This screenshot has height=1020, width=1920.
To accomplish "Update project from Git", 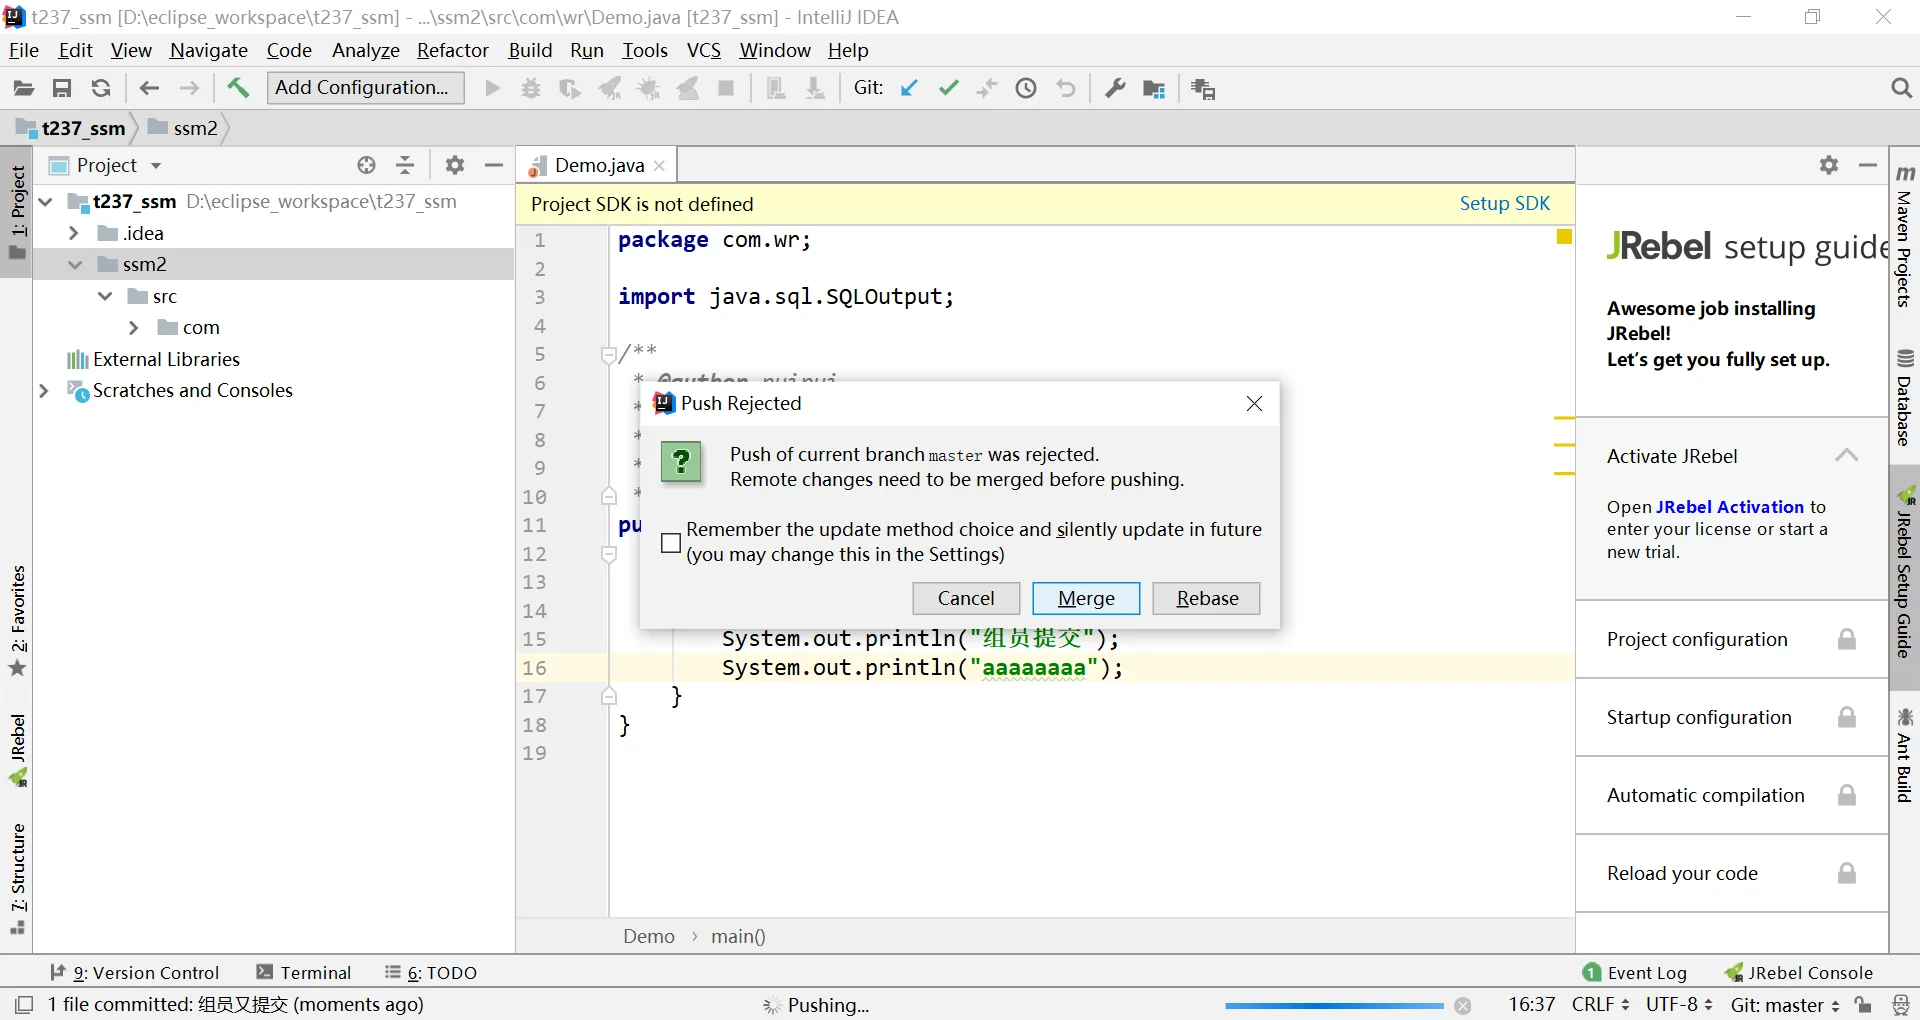I will click(909, 88).
